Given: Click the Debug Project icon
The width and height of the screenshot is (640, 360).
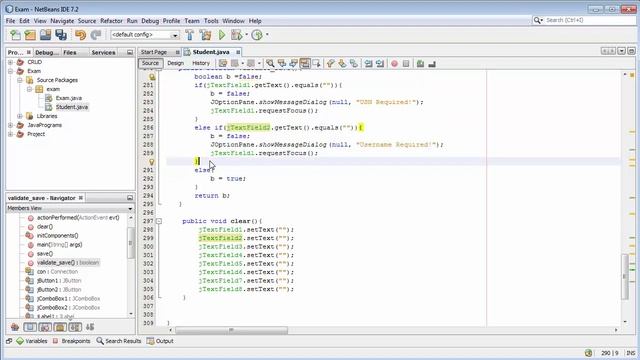Looking at the screenshot, I should tap(236, 35).
